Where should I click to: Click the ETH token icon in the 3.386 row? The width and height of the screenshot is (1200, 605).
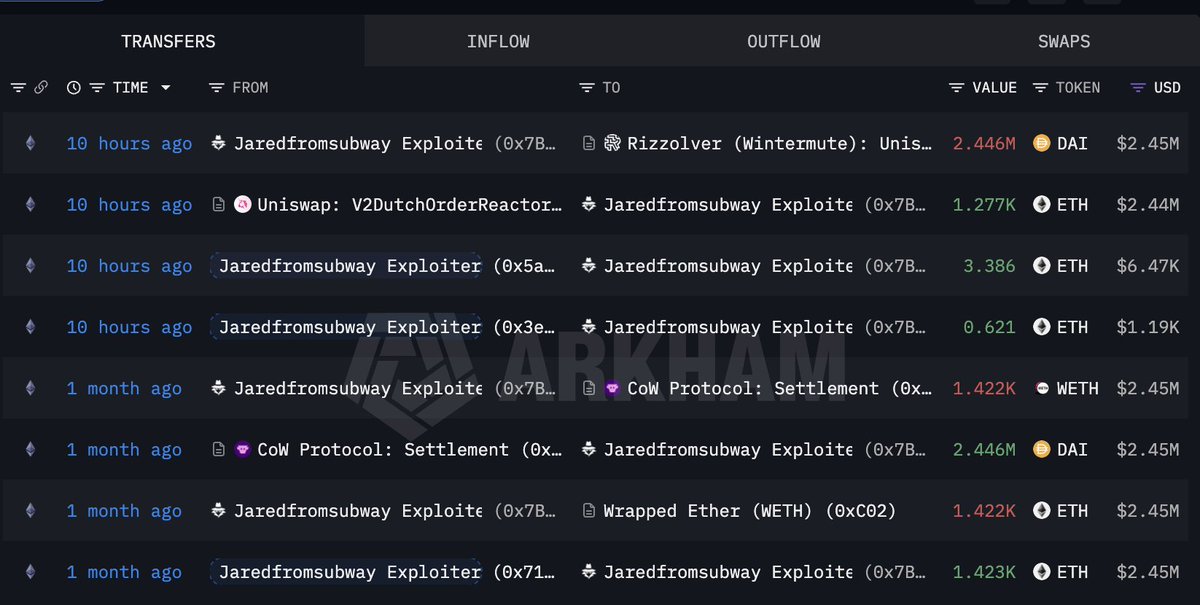(x=1041, y=266)
